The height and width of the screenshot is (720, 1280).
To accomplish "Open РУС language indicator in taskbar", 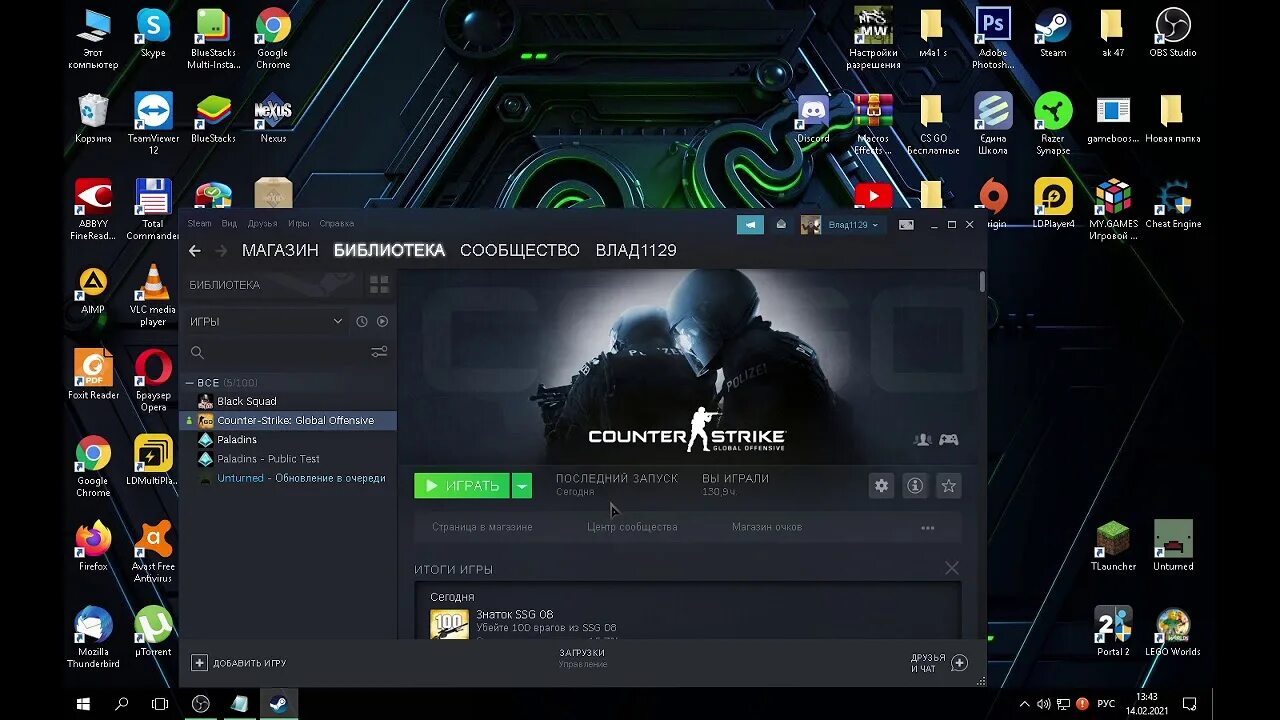I will (1106, 704).
